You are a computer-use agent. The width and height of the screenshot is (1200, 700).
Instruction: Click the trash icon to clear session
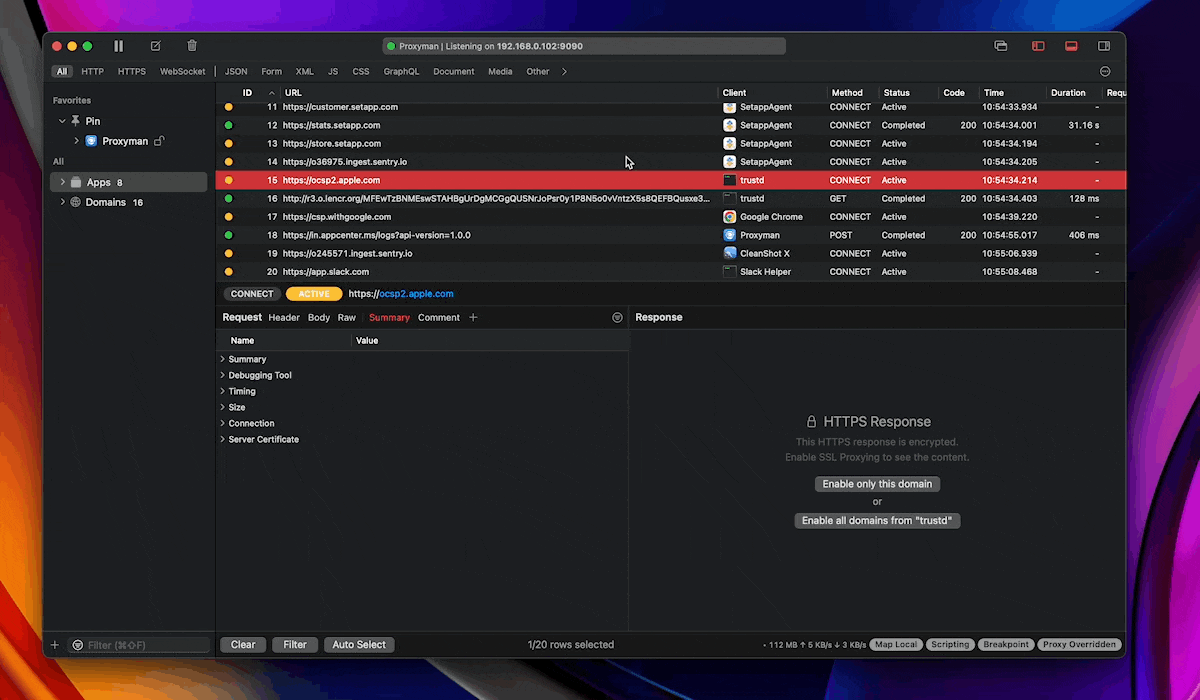click(192, 46)
